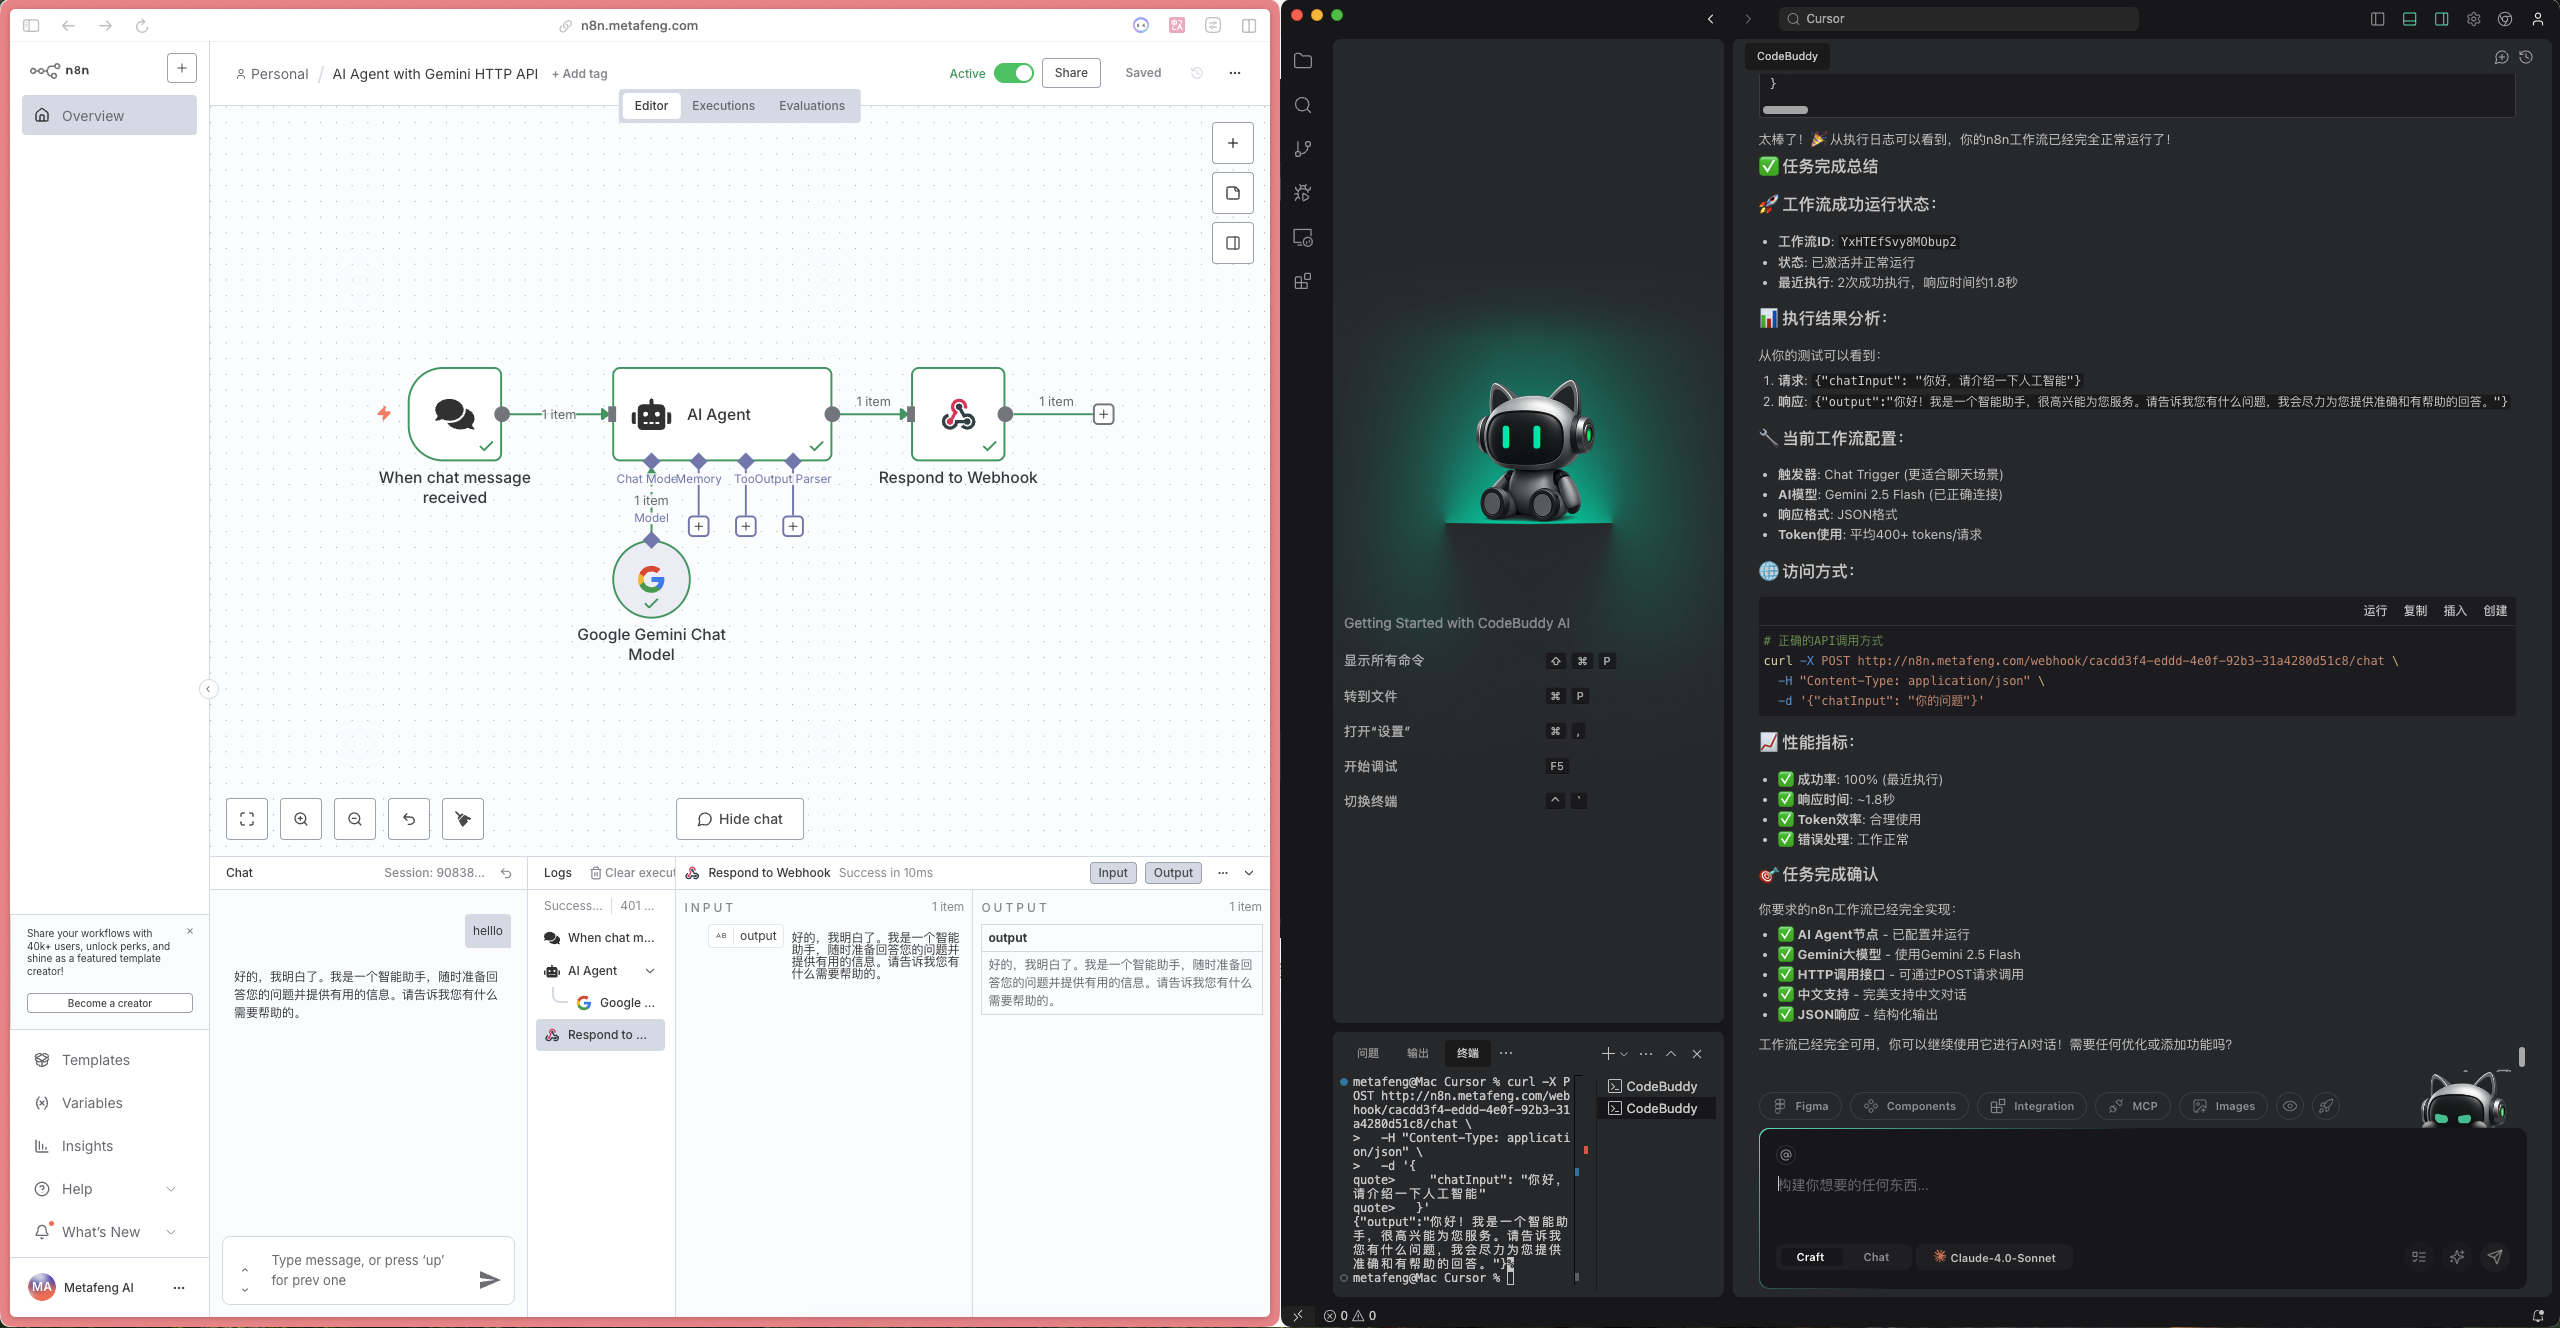
Task: Collapse the n8n logs panel
Action: (x=1249, y=873)
